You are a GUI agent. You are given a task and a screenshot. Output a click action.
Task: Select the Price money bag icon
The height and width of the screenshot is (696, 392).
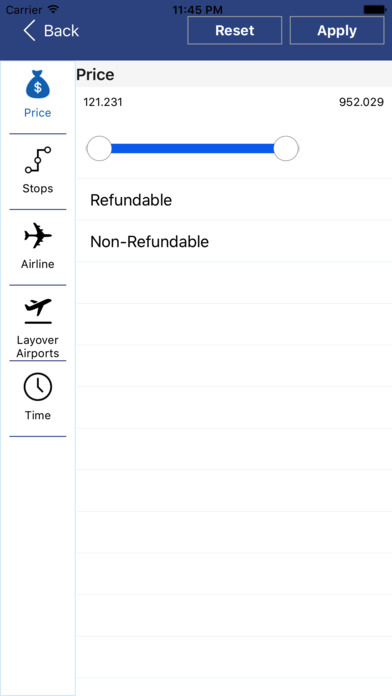[38, 84]
